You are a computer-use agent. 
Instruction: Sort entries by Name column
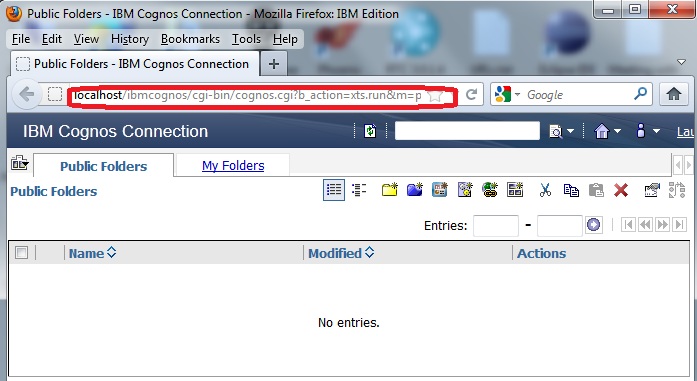coord(92,253)
